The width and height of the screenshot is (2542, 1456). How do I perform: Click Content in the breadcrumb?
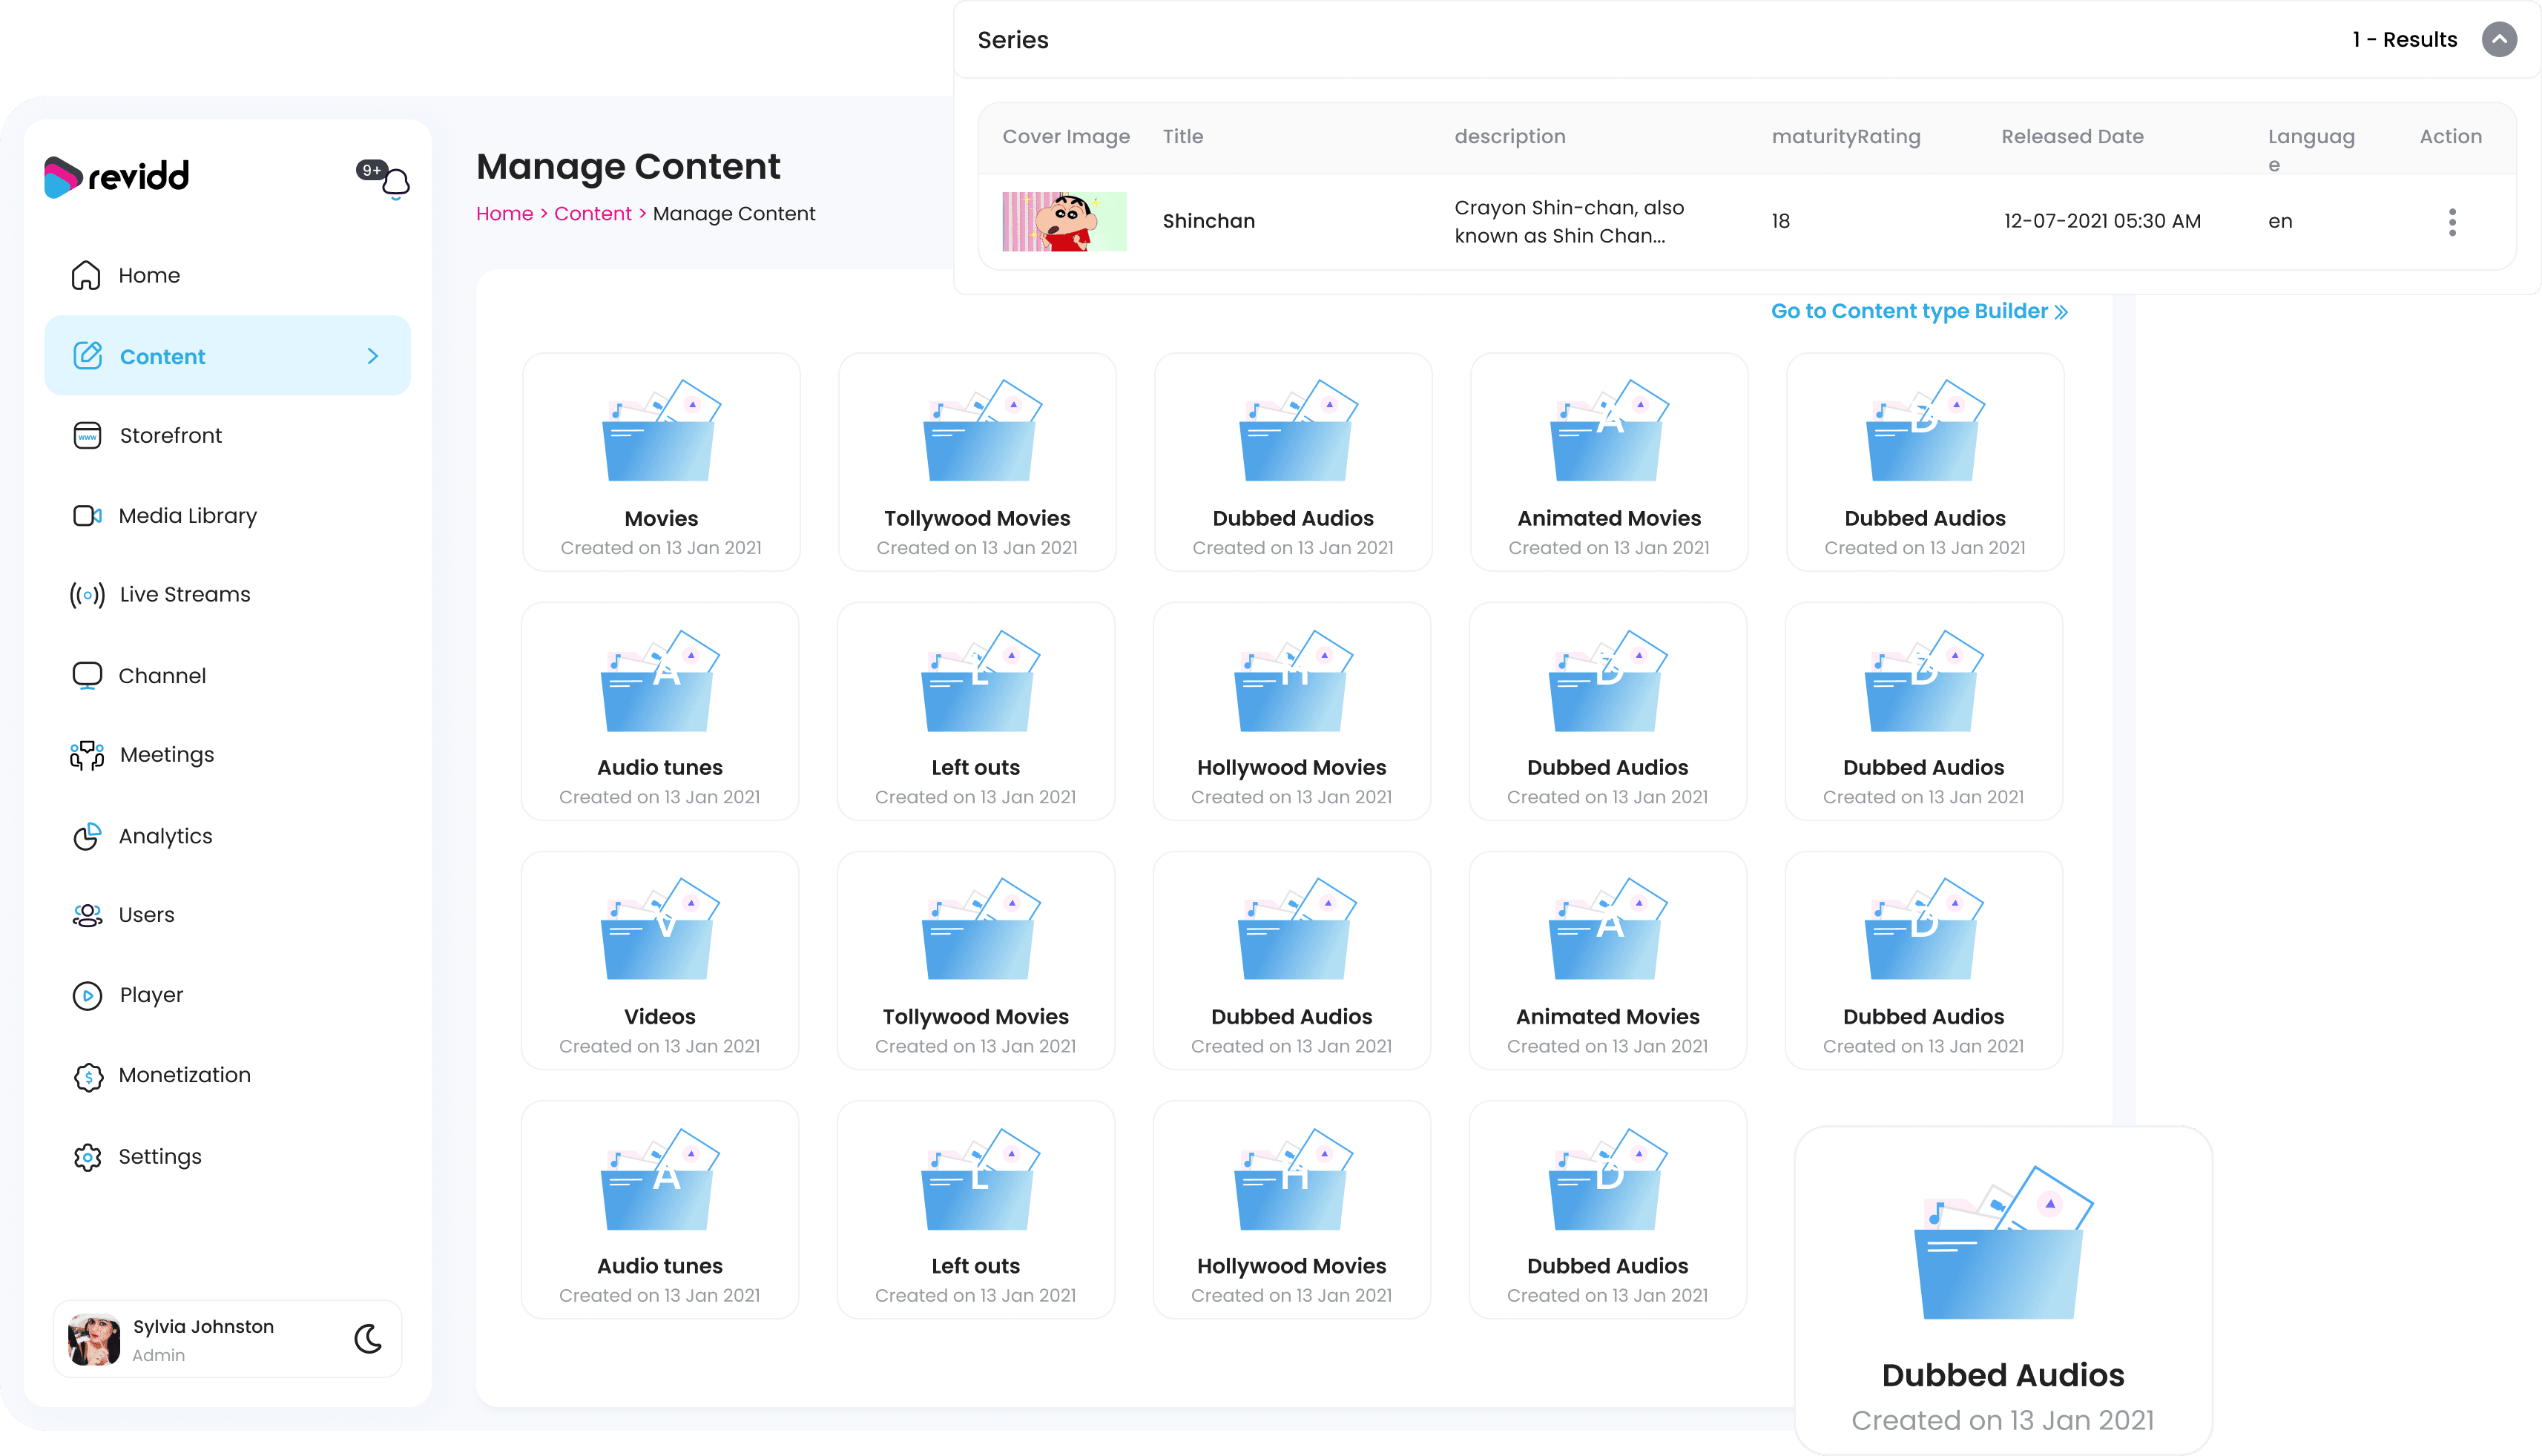[592, 214]
